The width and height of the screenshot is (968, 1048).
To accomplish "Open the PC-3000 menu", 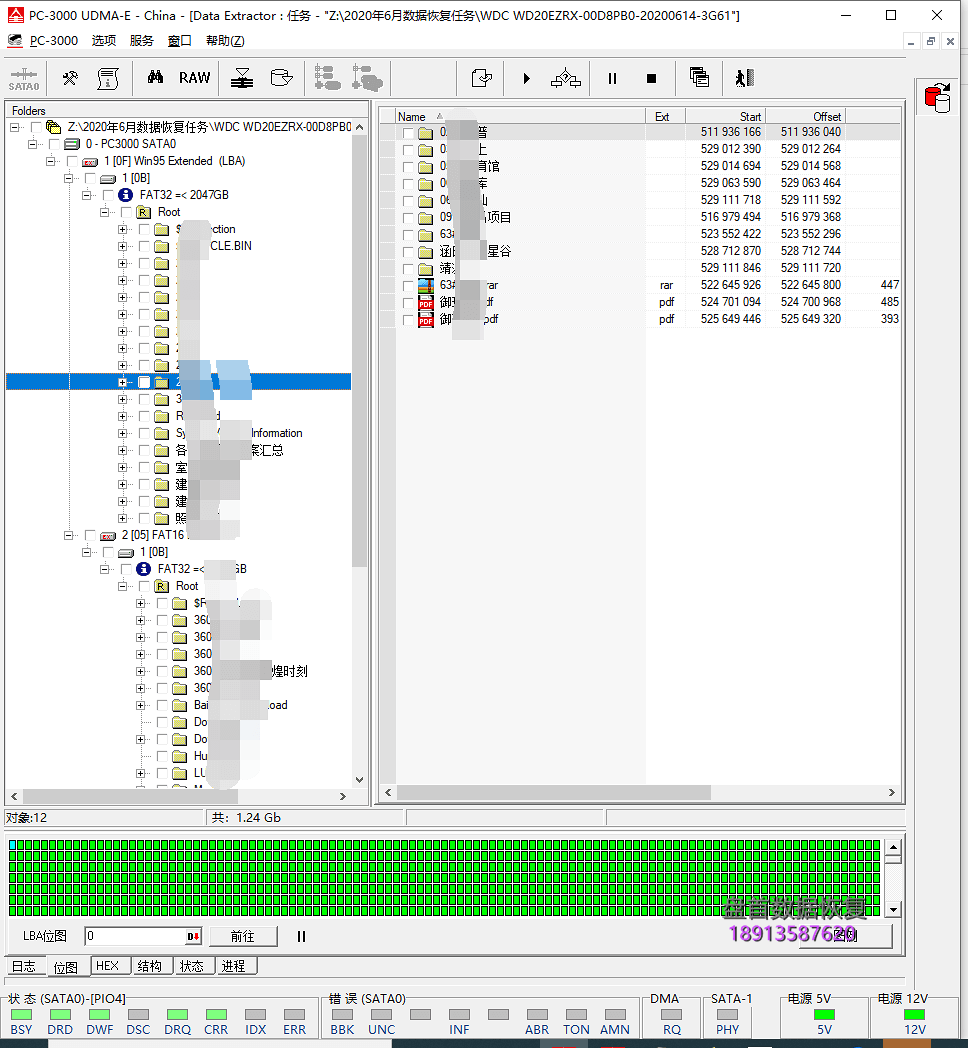I will click(53, 41).
